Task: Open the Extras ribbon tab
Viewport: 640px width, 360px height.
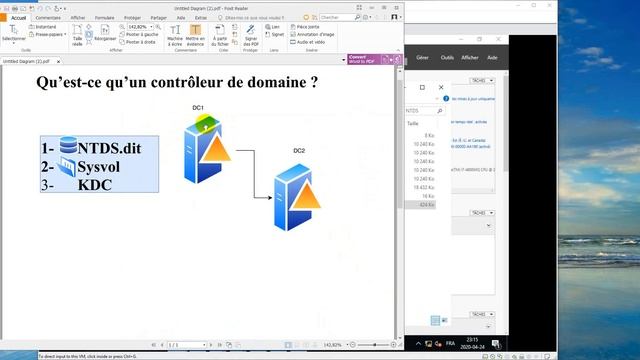Action: (200, 18)
